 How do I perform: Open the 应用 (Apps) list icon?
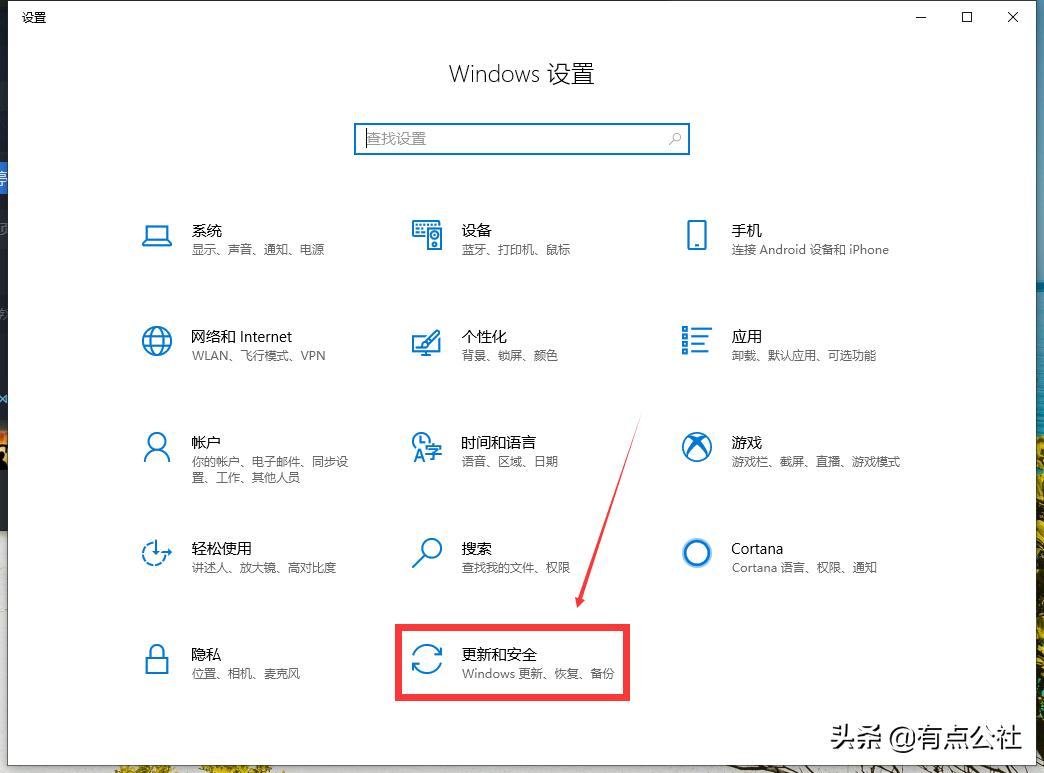(x=697, y=342)
